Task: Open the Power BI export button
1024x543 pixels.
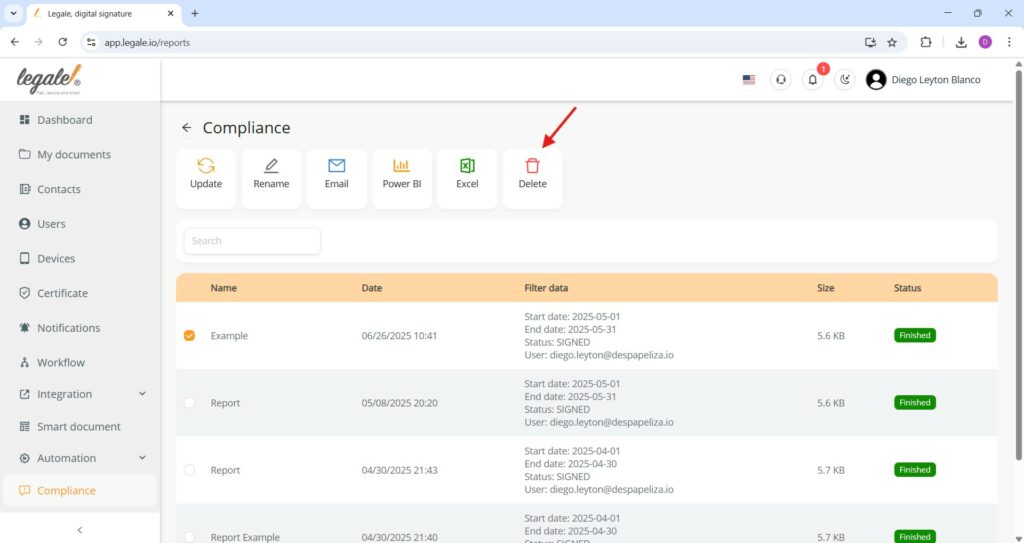Action: [402, 179]
